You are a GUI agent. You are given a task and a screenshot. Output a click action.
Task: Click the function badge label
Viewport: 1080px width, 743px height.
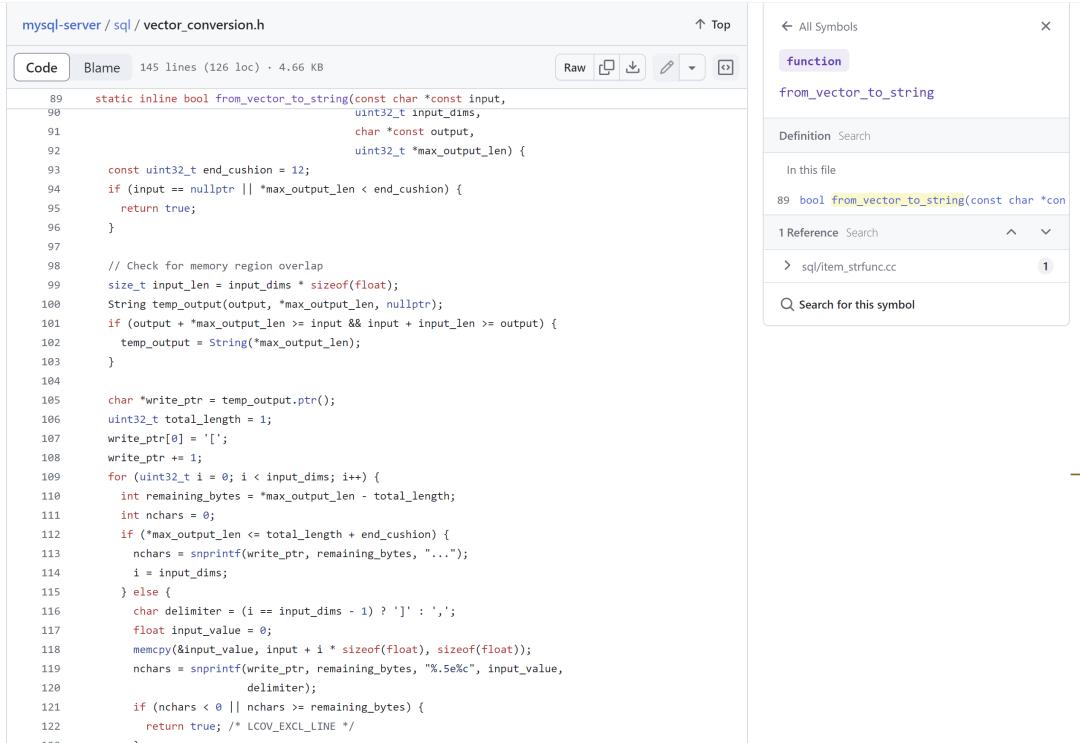(813, 61)
